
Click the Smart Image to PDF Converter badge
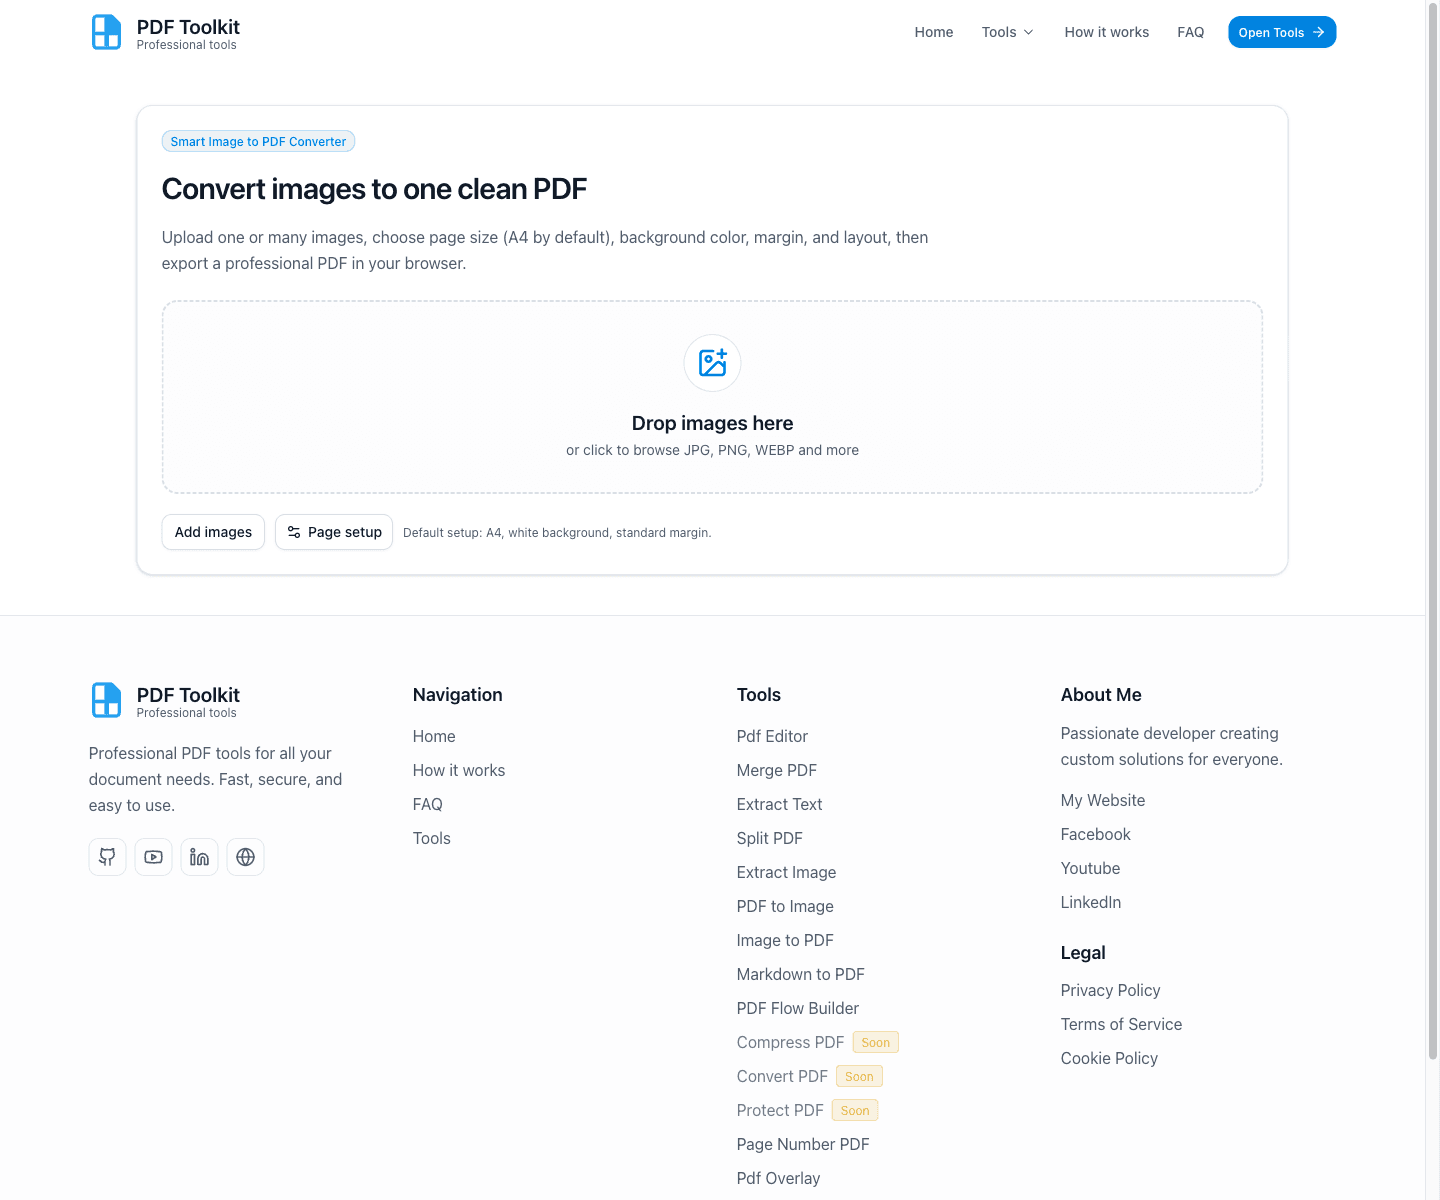pyautogui.click(x=258, y=141)
